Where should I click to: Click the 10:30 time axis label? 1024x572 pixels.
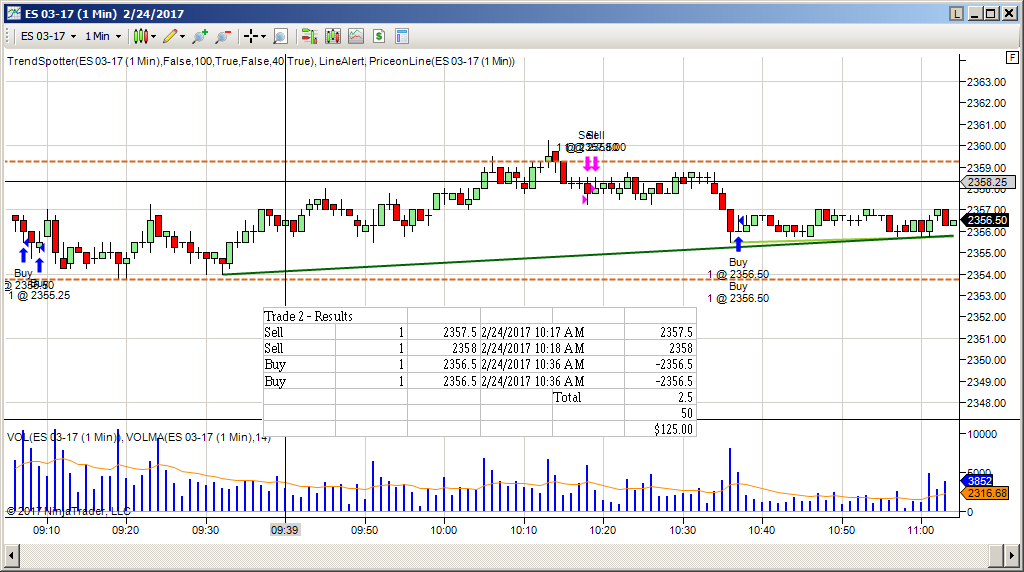click(682, 530)
